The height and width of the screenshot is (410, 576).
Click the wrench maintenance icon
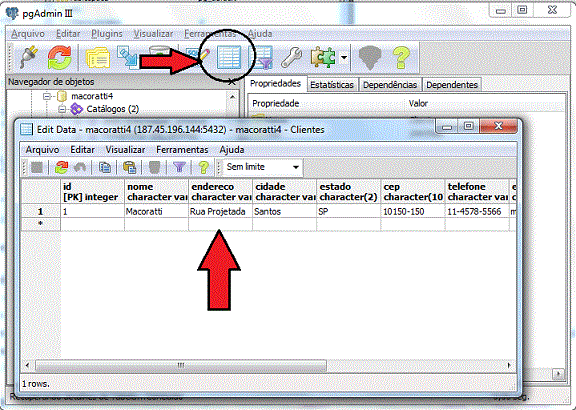tap(291, 57)
